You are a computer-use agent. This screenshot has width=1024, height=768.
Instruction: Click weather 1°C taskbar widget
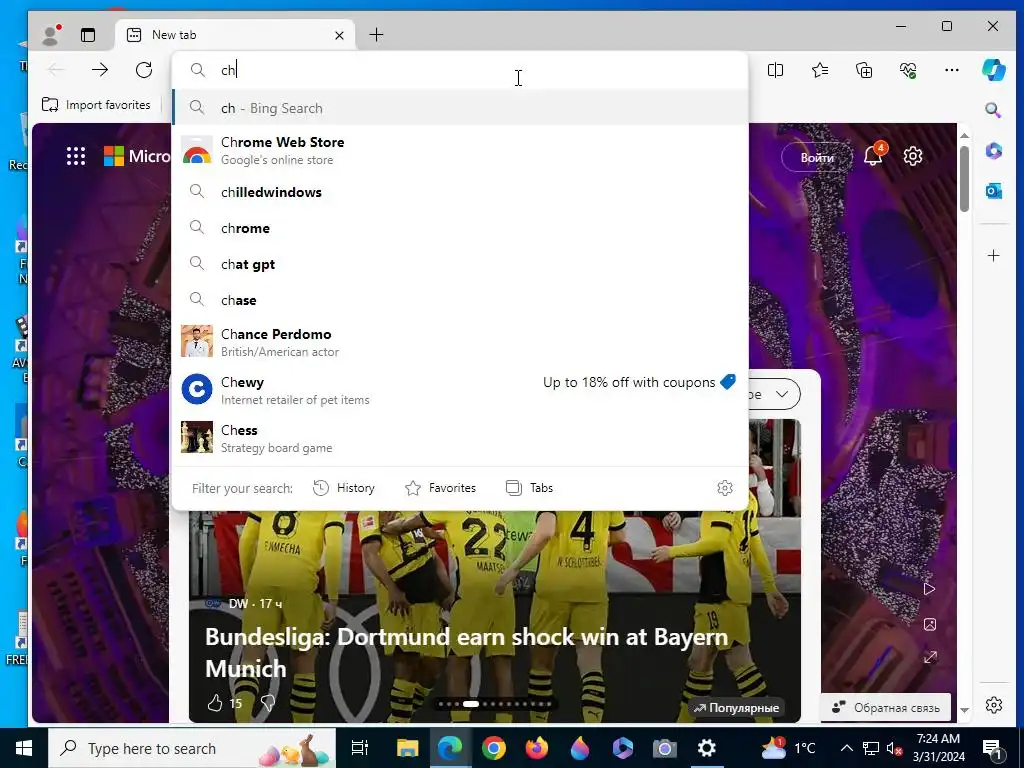coord(789,748)
